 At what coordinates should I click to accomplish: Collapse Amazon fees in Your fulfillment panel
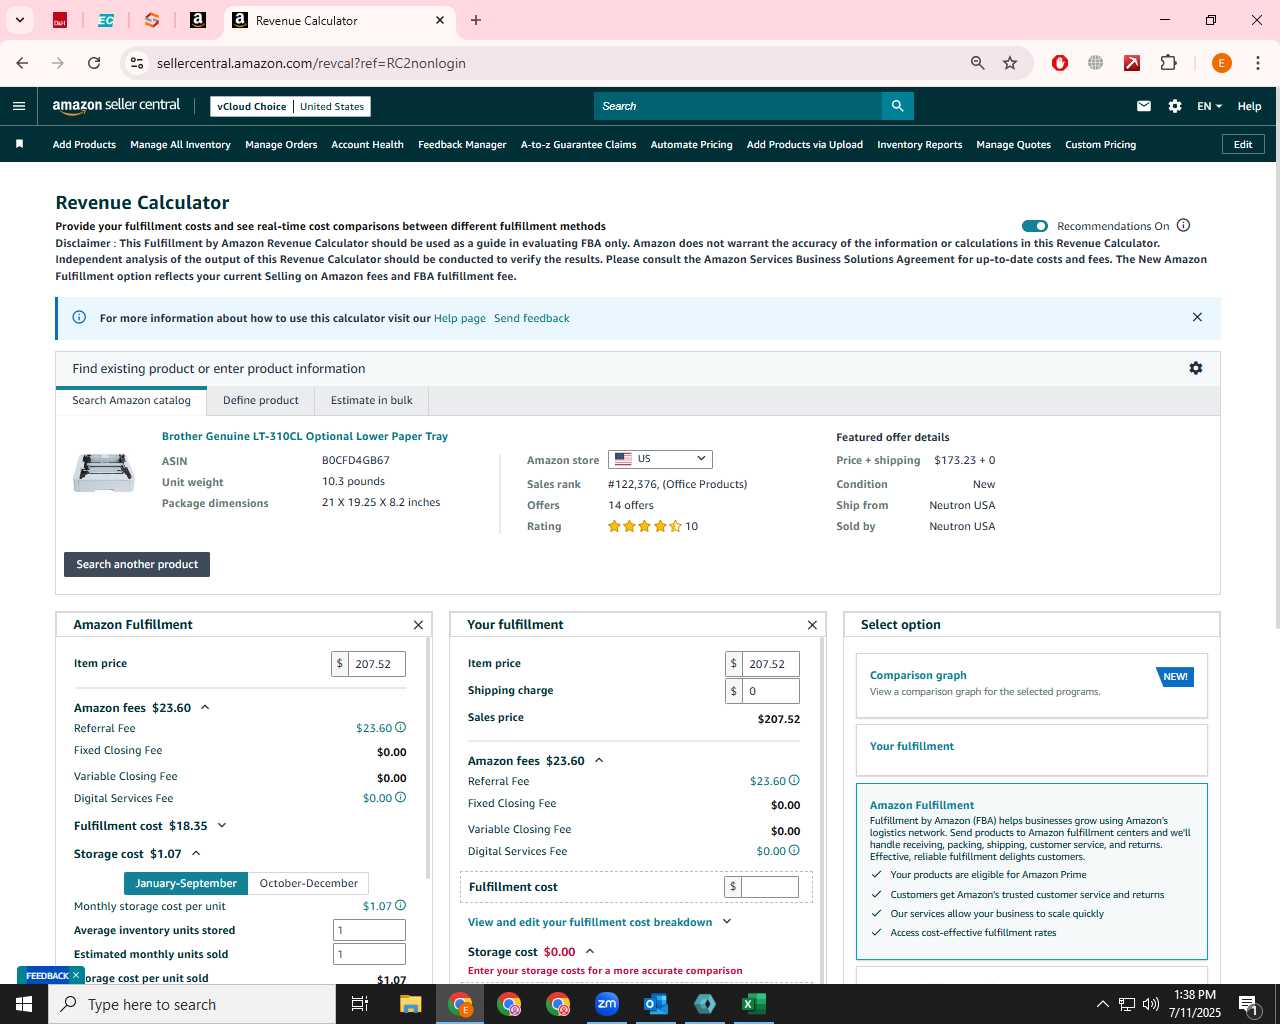click(x=599, y=760)
